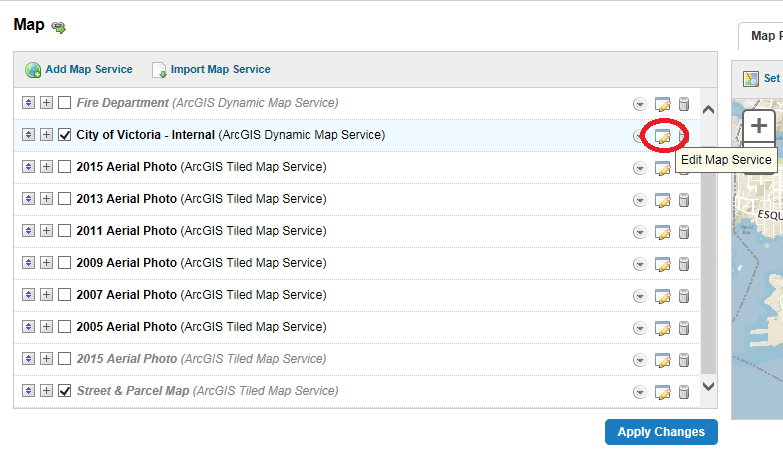Click the scroll-up arrow of the service list
The image size is (783, 454).
708,109
